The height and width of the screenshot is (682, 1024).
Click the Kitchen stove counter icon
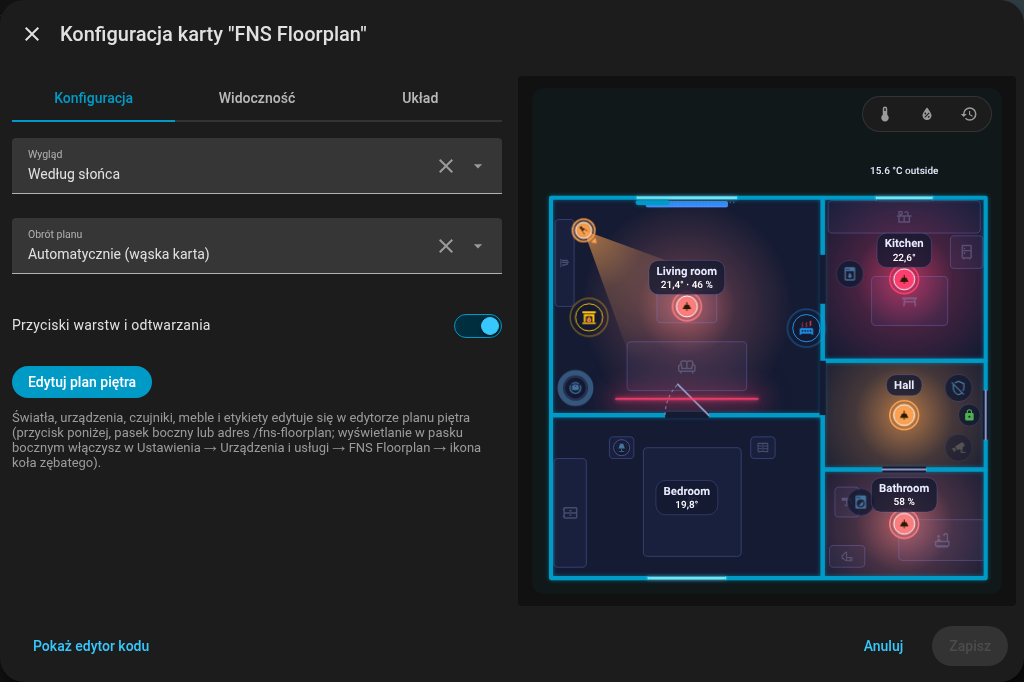[x=904, y=217]
